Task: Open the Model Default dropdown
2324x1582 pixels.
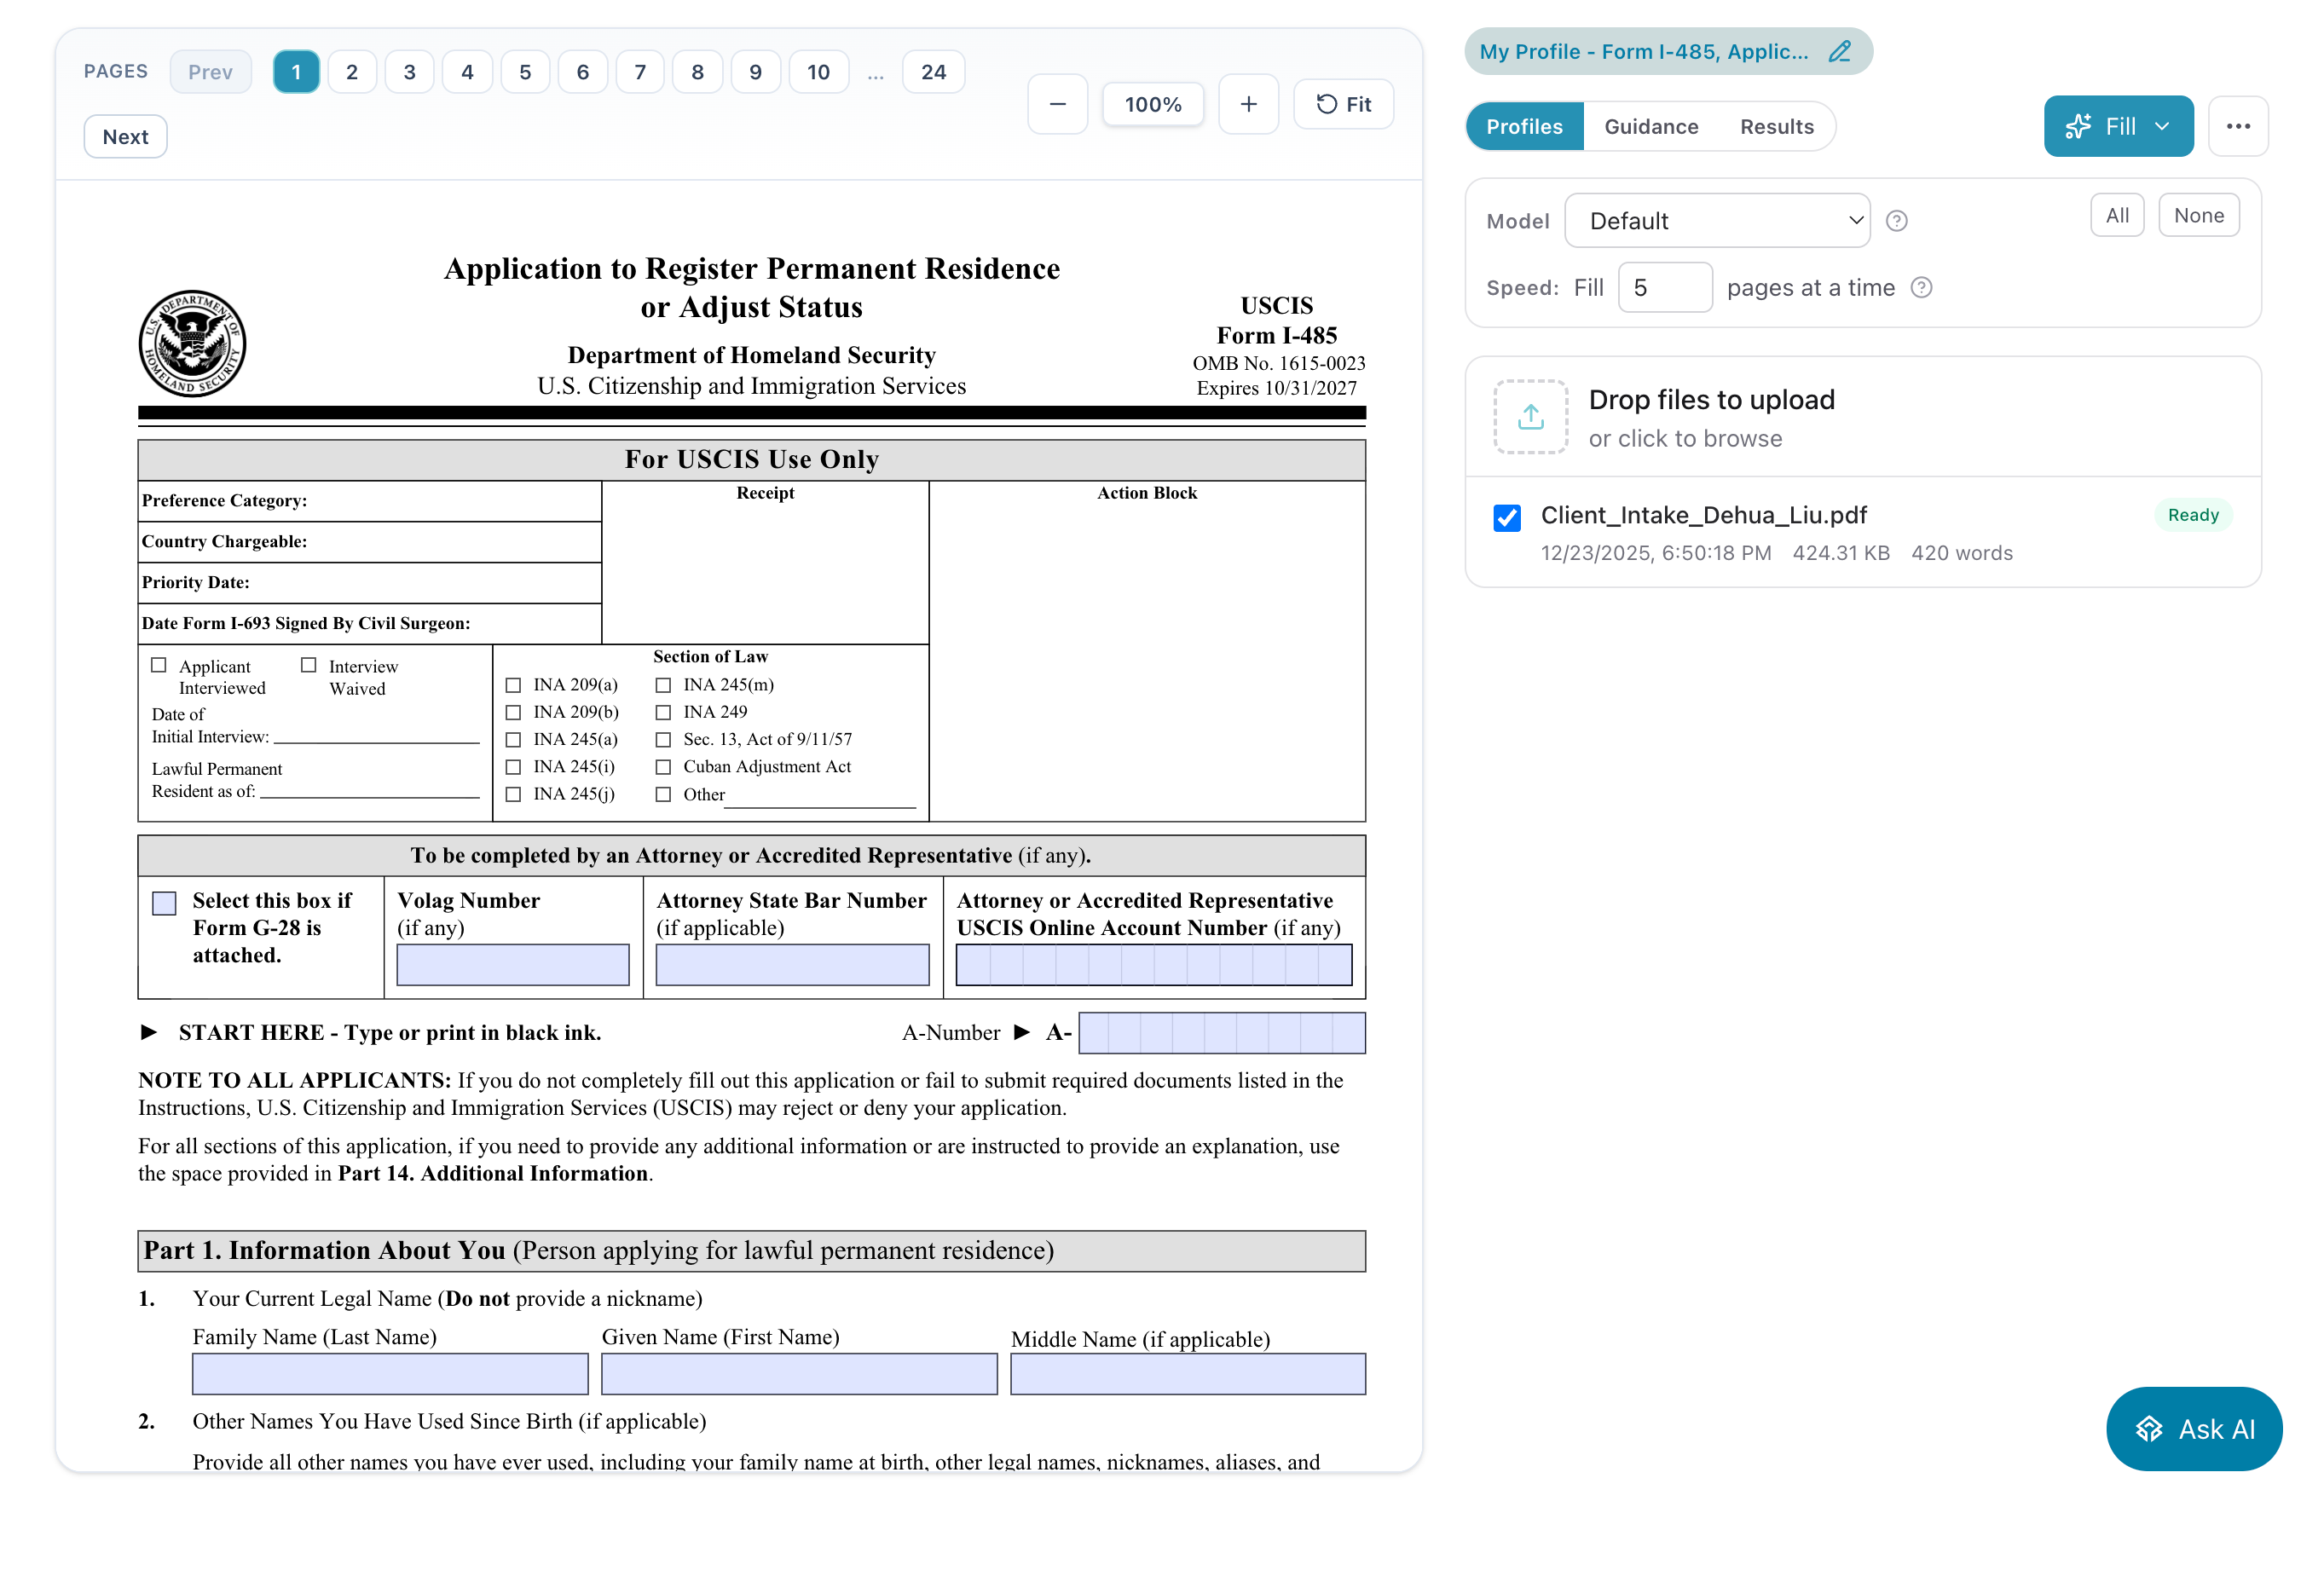Action: (1716, 221)
